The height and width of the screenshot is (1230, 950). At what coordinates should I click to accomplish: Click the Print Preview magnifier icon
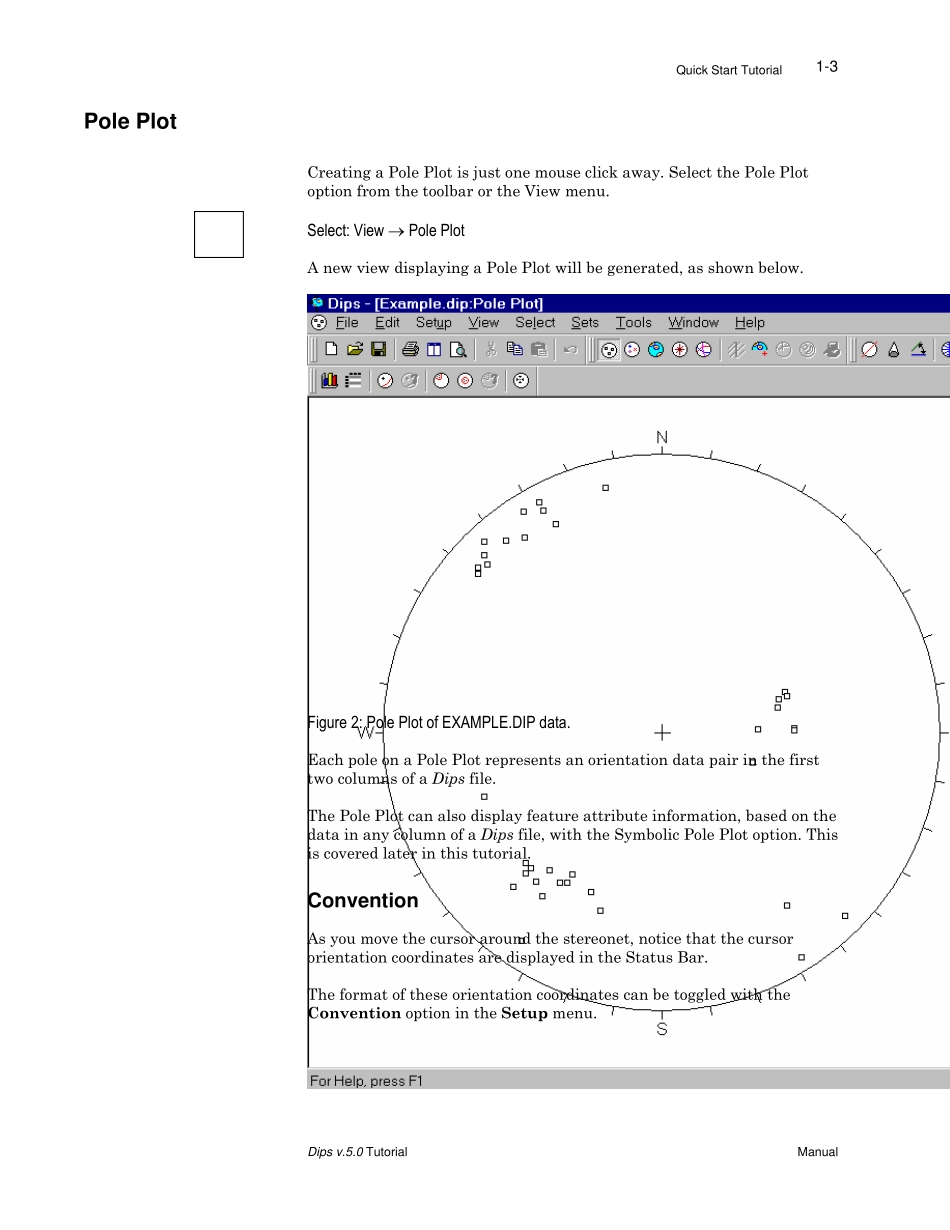pyautogui.click(x=458, y=349)
